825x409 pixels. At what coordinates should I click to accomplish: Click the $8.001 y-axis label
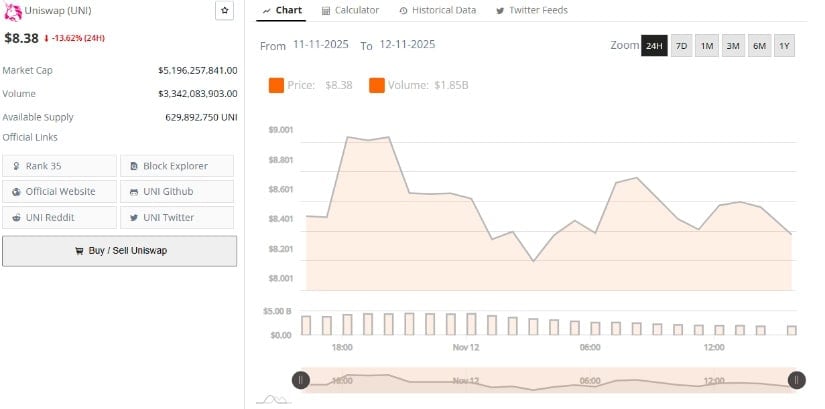tap(280, 278)
